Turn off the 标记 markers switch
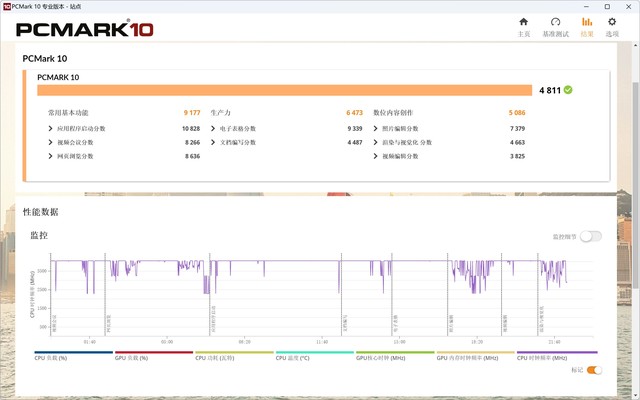The image size is (640, 400). click(594, 370)
